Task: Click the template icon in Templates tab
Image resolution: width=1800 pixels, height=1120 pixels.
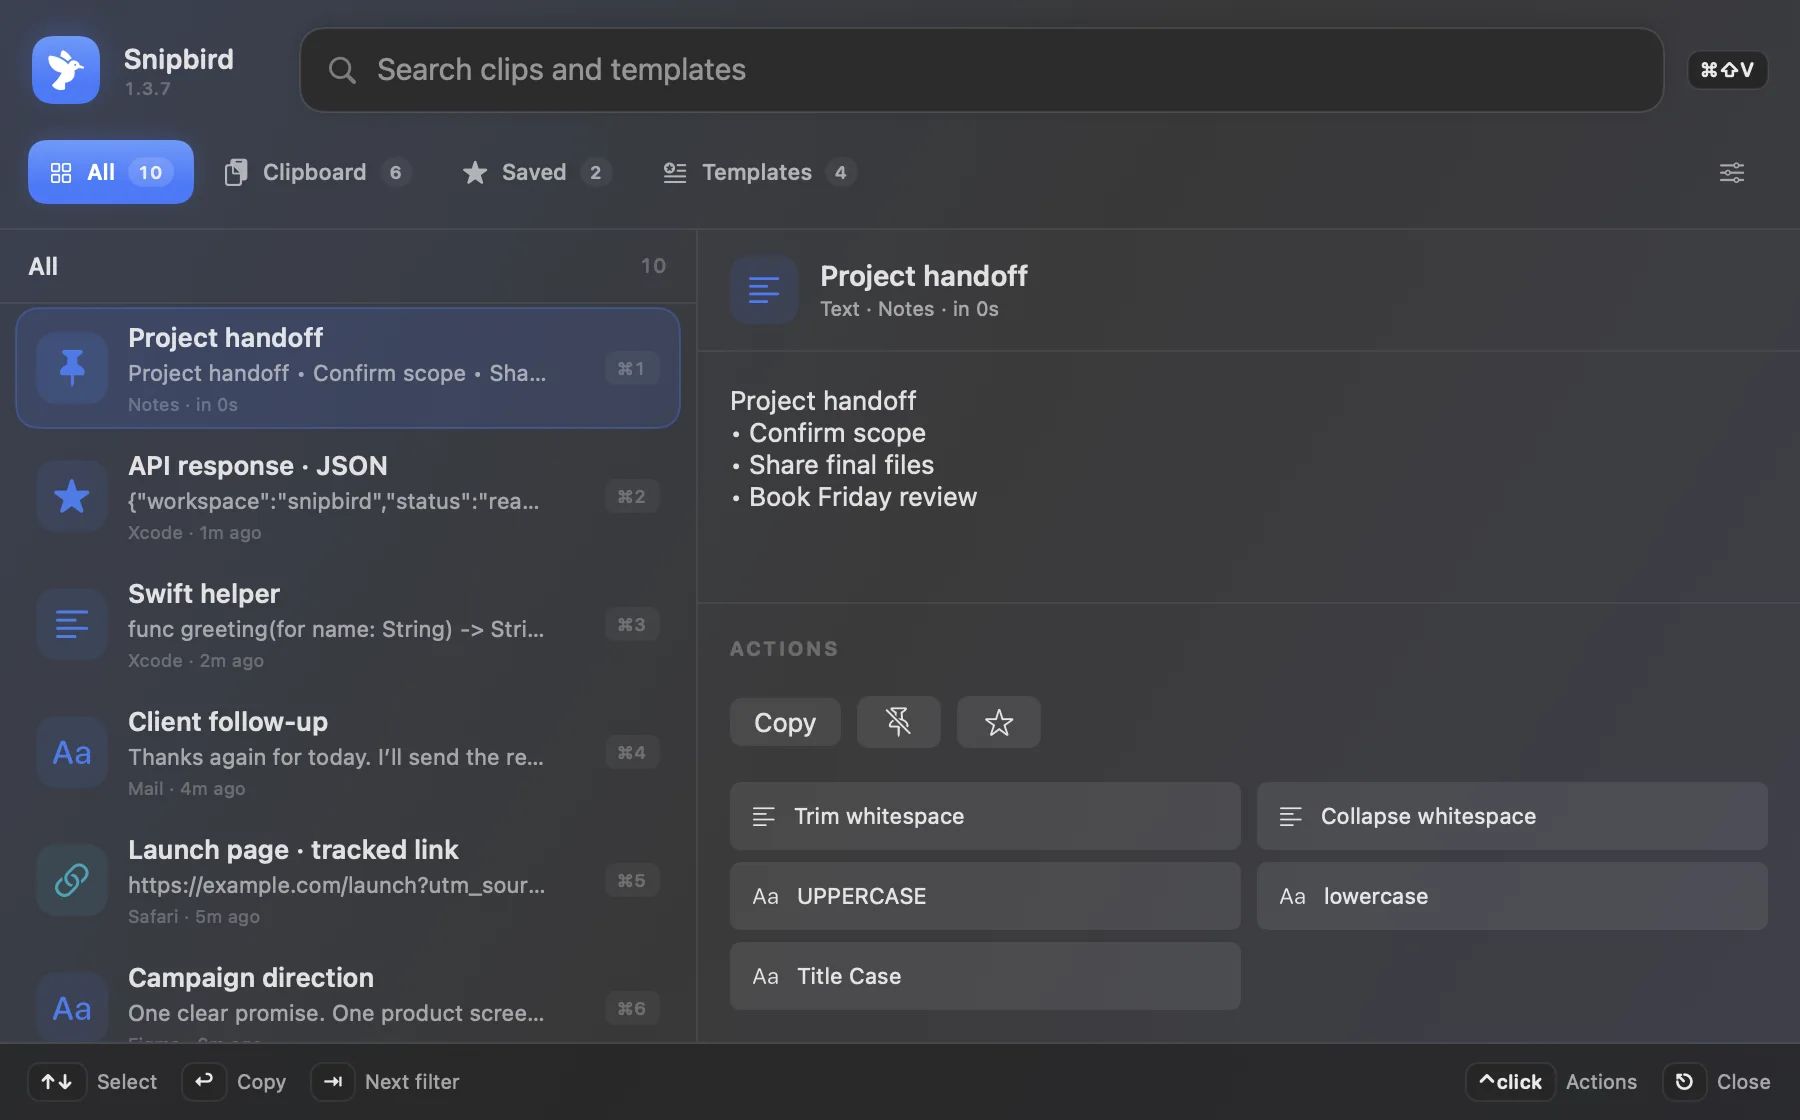Action: pyautogui.click(x=675, y=172)
